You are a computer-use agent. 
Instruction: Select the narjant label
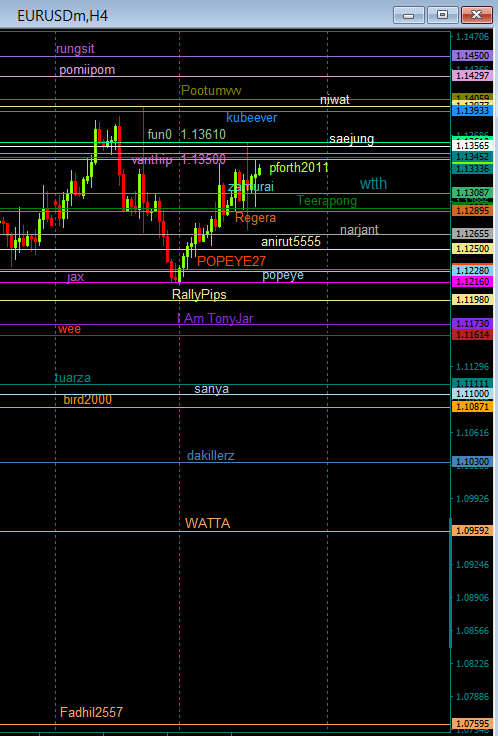click(x=359, y=230)
